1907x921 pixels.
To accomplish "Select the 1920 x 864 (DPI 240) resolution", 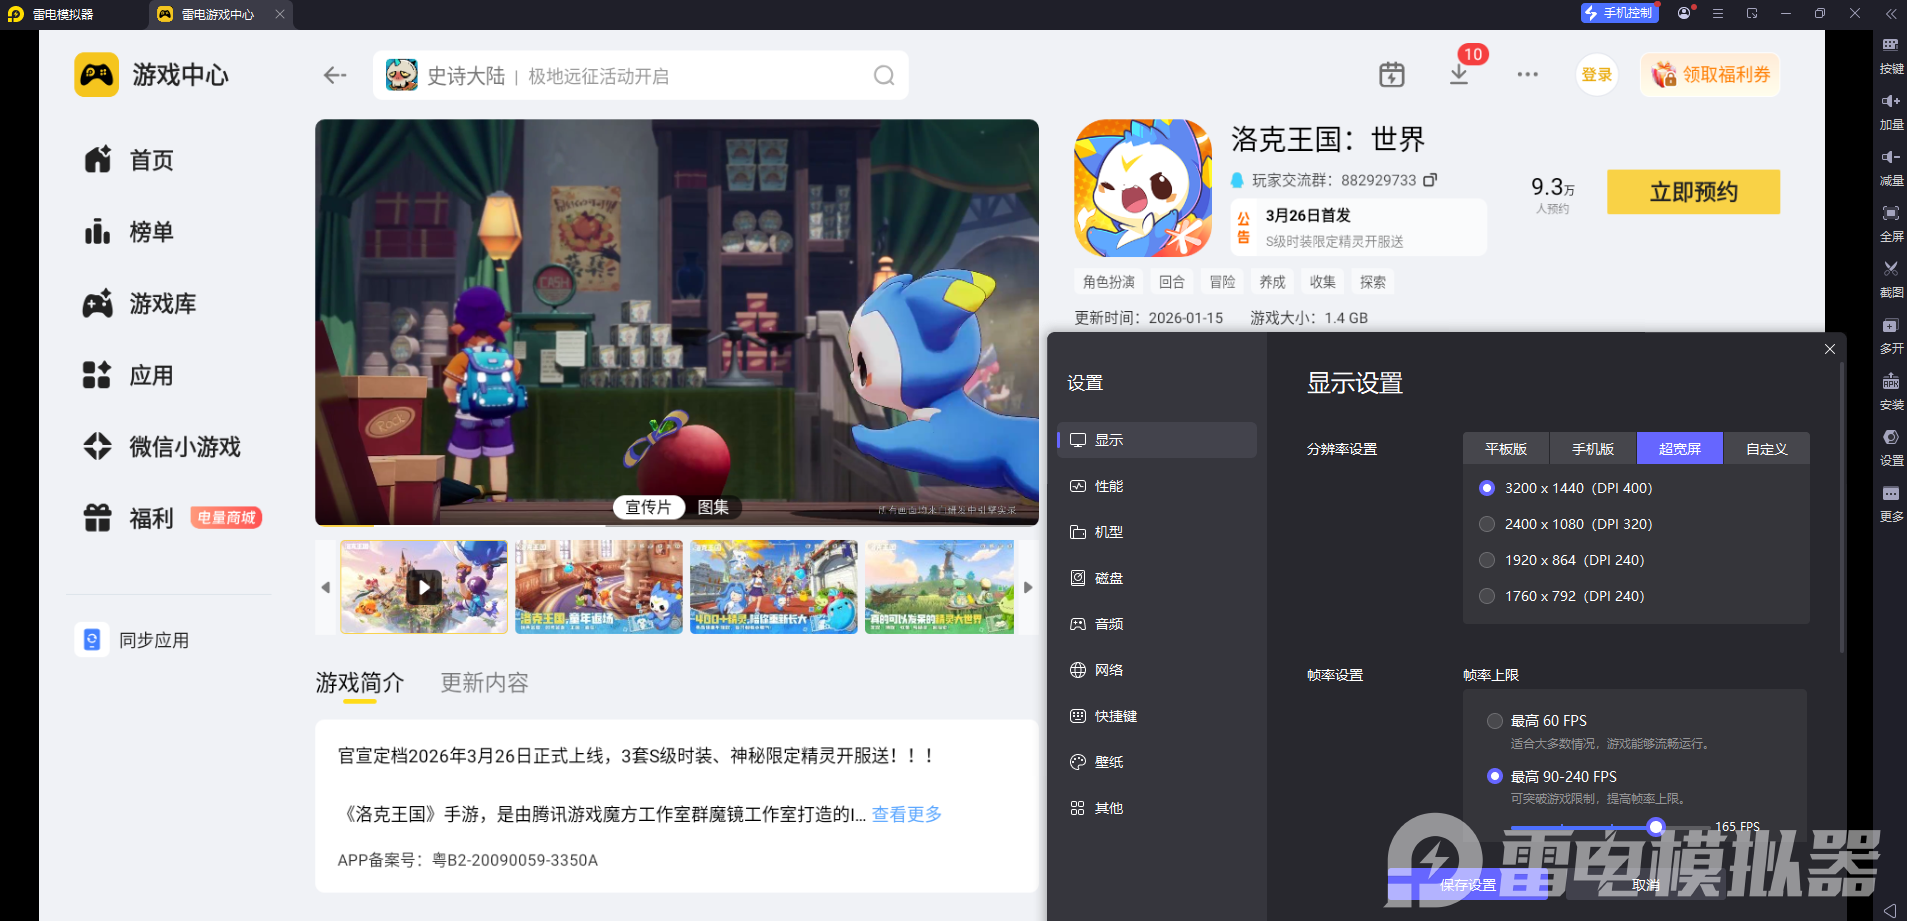I will [x=1487, y=560].
